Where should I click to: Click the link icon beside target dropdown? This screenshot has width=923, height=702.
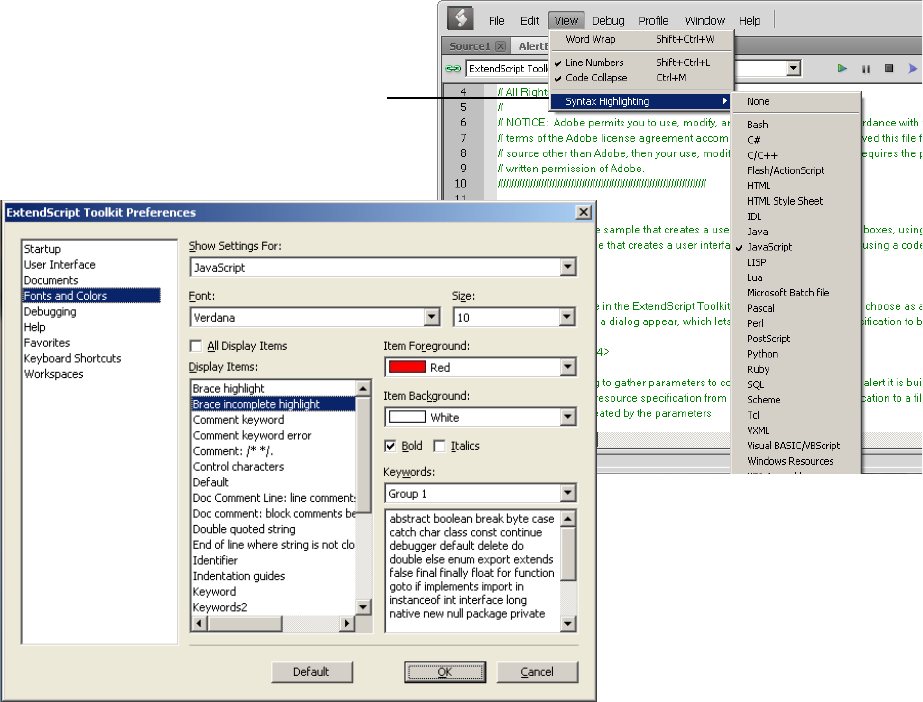tap(453, 69)
